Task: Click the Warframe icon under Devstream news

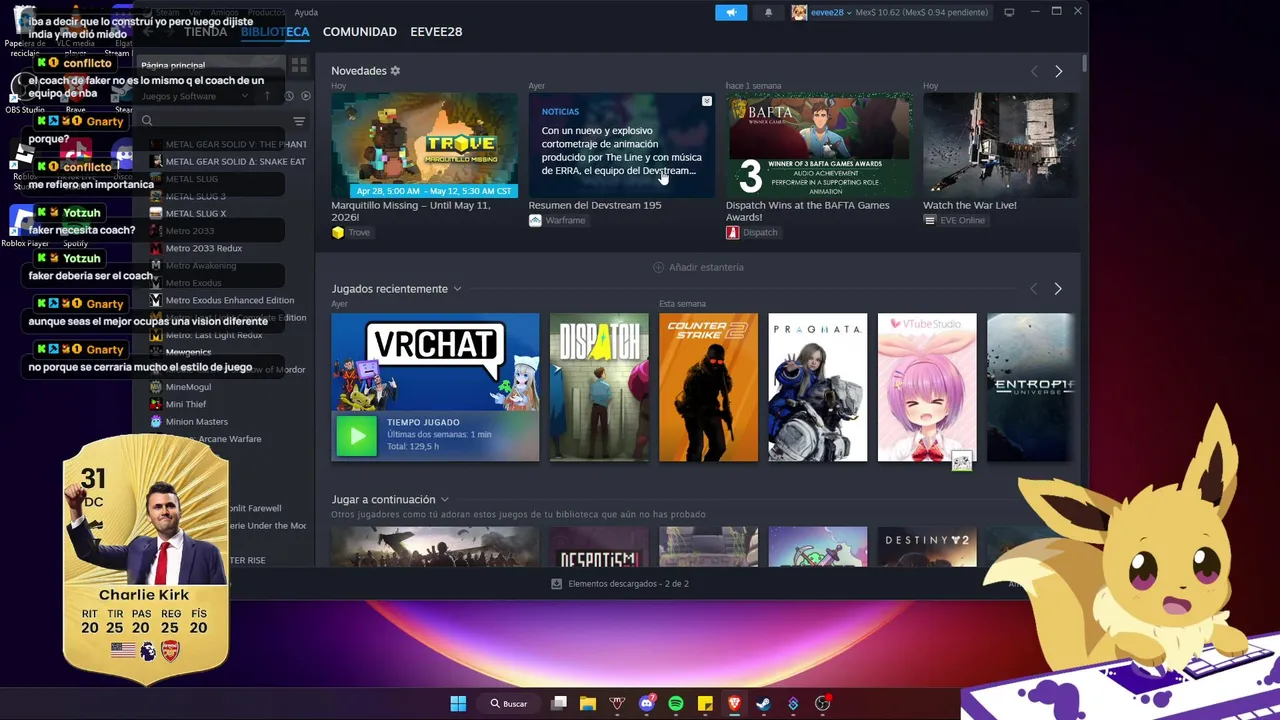Action: pyautogui.click(x=535, y=220)
